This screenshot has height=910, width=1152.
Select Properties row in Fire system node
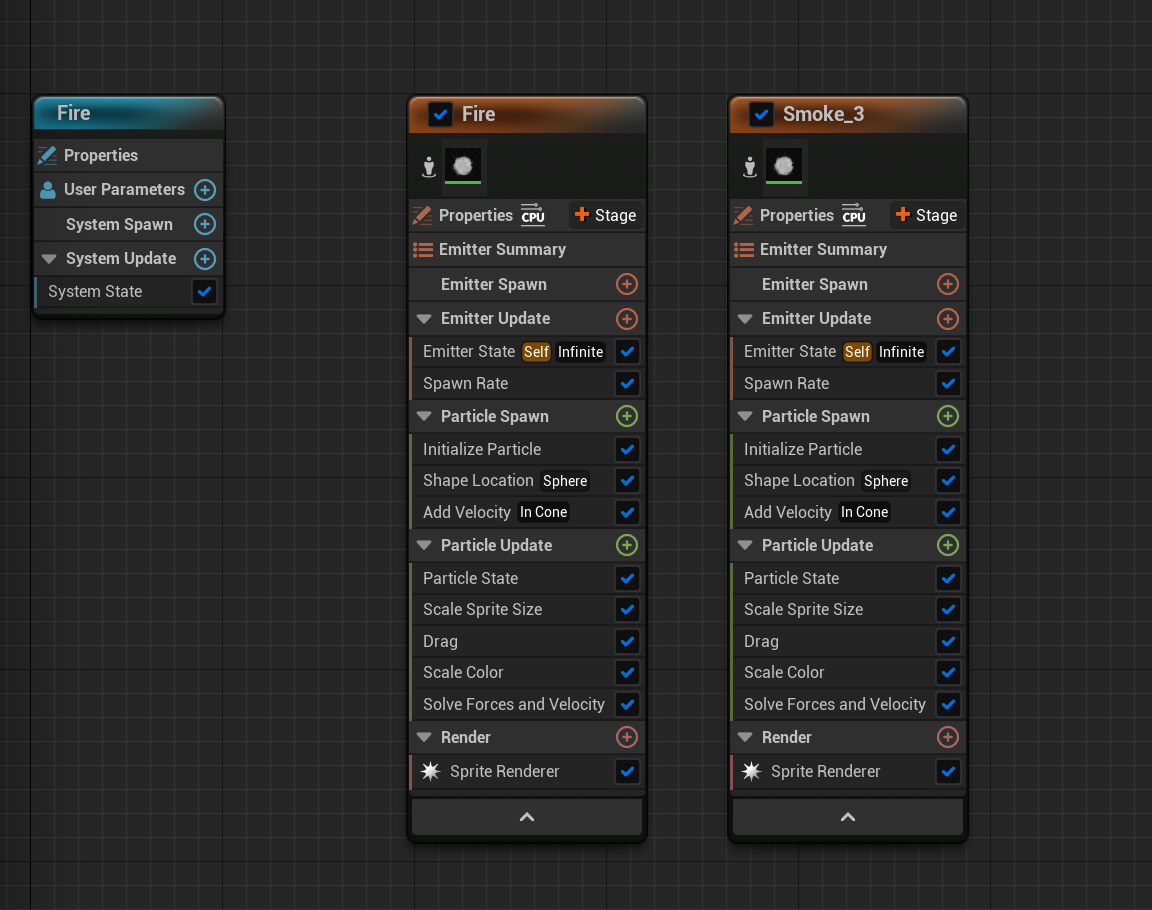(x=101, y=155)
